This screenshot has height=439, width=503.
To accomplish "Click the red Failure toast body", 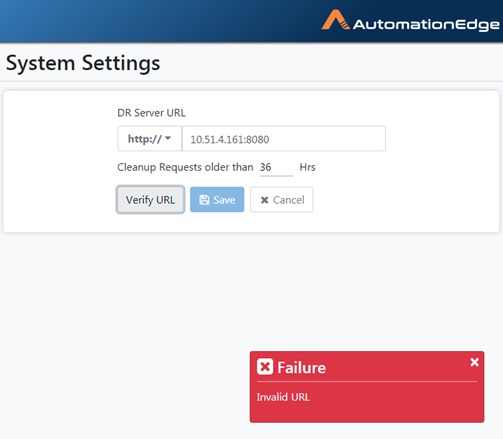I will point(367,387).
